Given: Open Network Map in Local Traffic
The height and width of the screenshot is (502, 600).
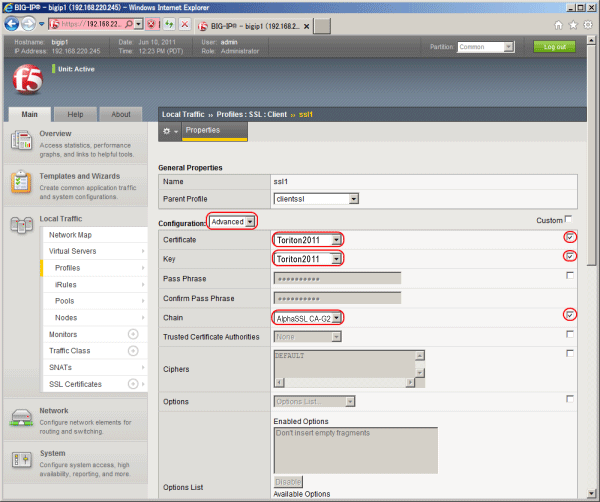Looking at the screenshot, I should point(95,235).
